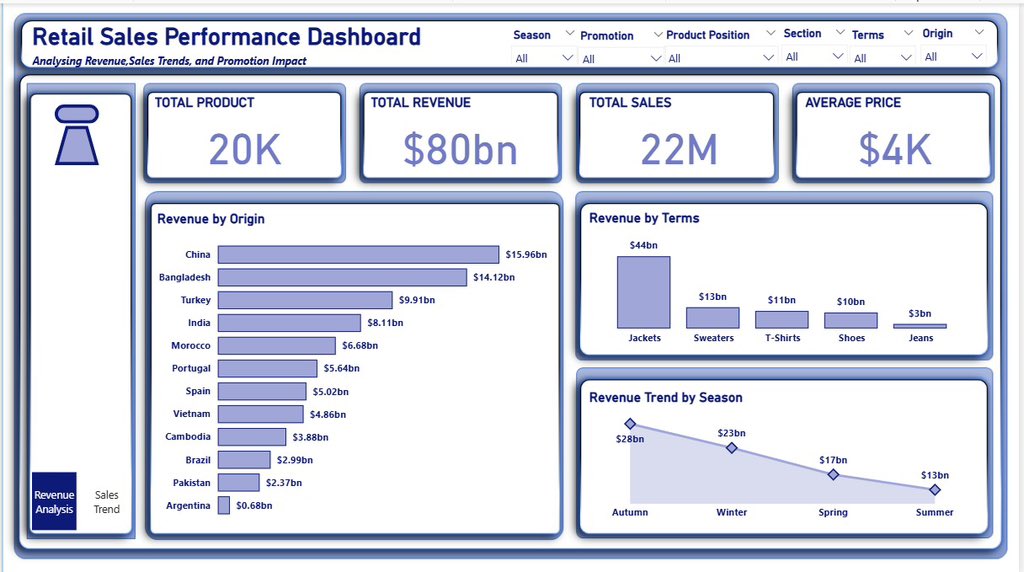
Task: Click the Revenue by Origin chart title
Action: click(x=211, y=219)
